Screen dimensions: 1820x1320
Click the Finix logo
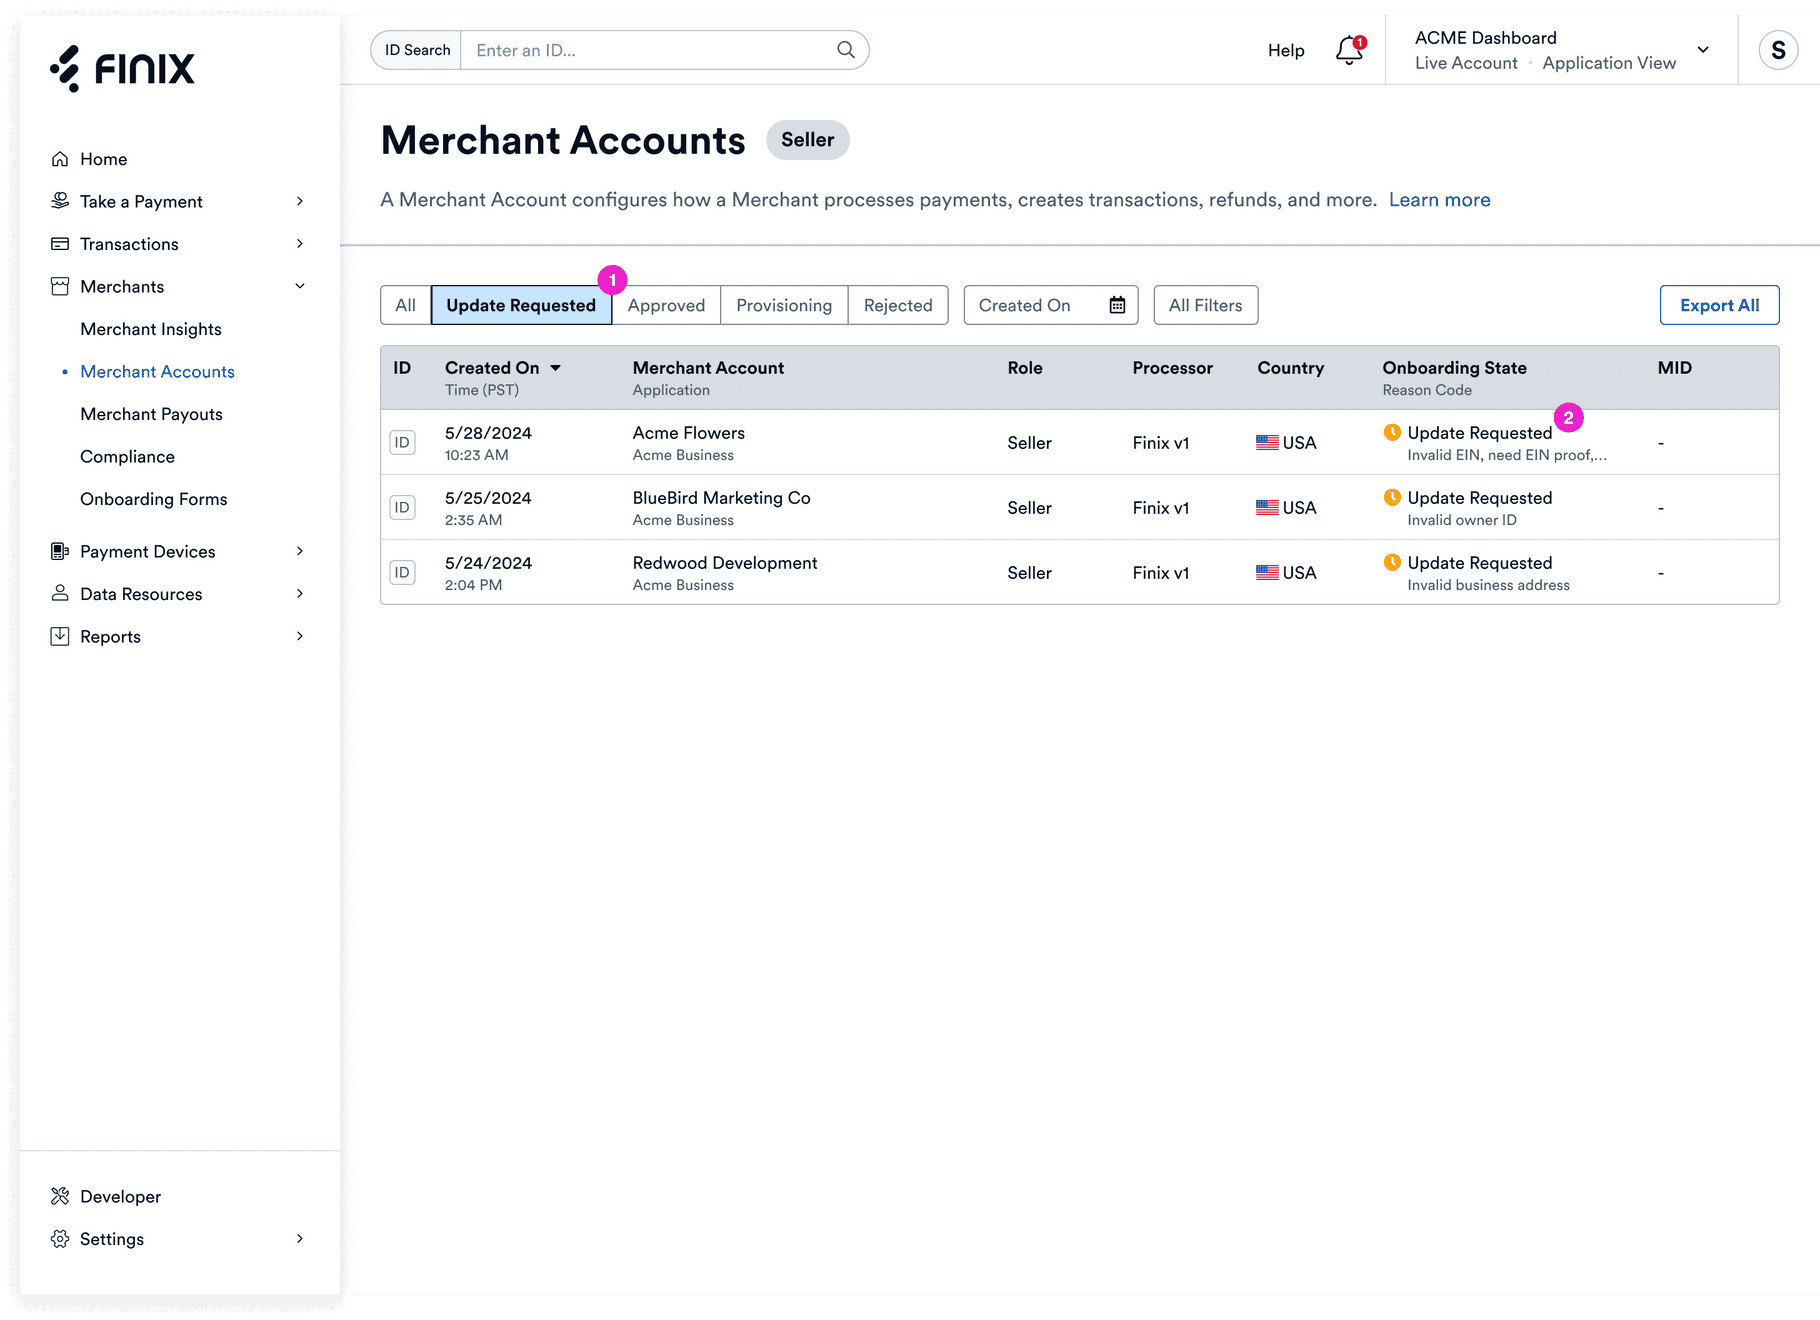click(x=122, y=68)
